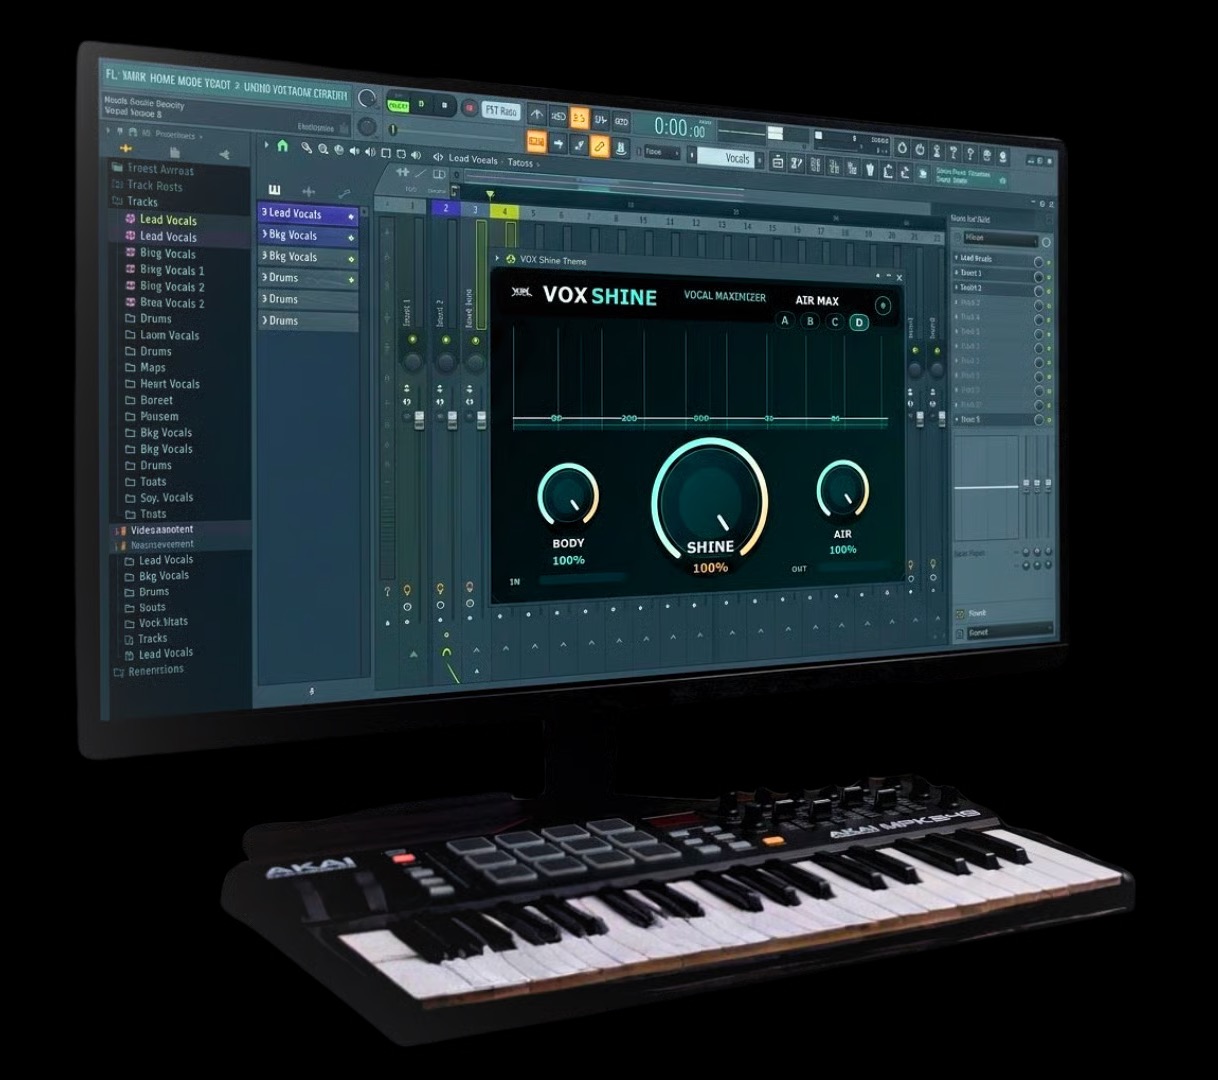Select preset slot A in VOX Shine
The height and width of the screenshot is (1080, 1218).
tap(785, 320)
